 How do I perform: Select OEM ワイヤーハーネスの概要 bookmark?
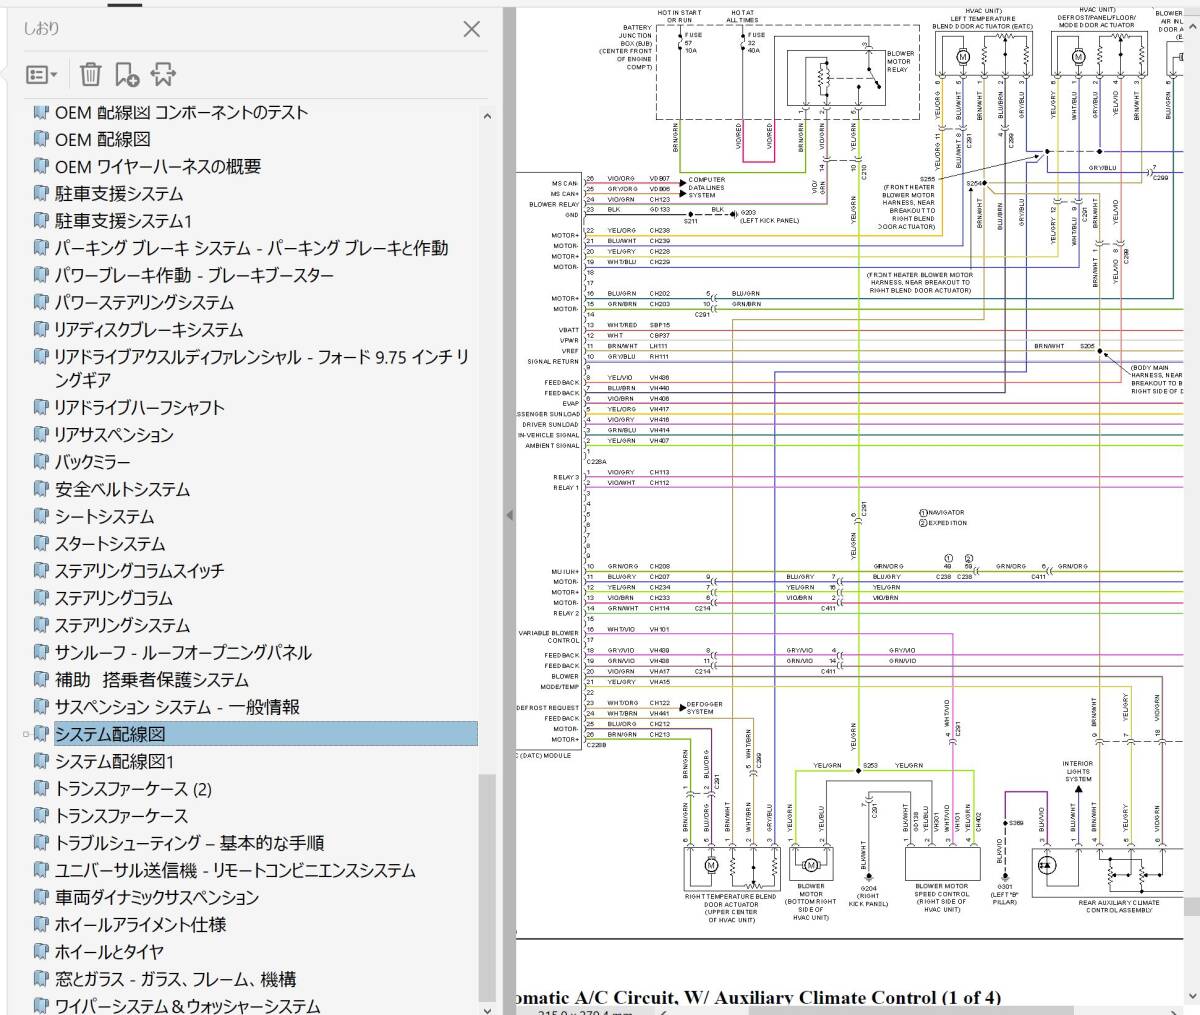[158, 166]
